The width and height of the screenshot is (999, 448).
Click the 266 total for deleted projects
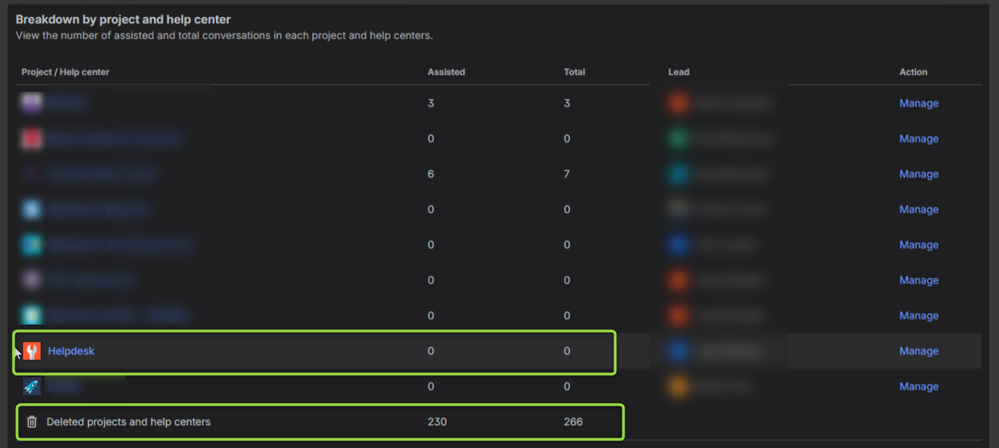pyautogui.click(x=573, y=422)
